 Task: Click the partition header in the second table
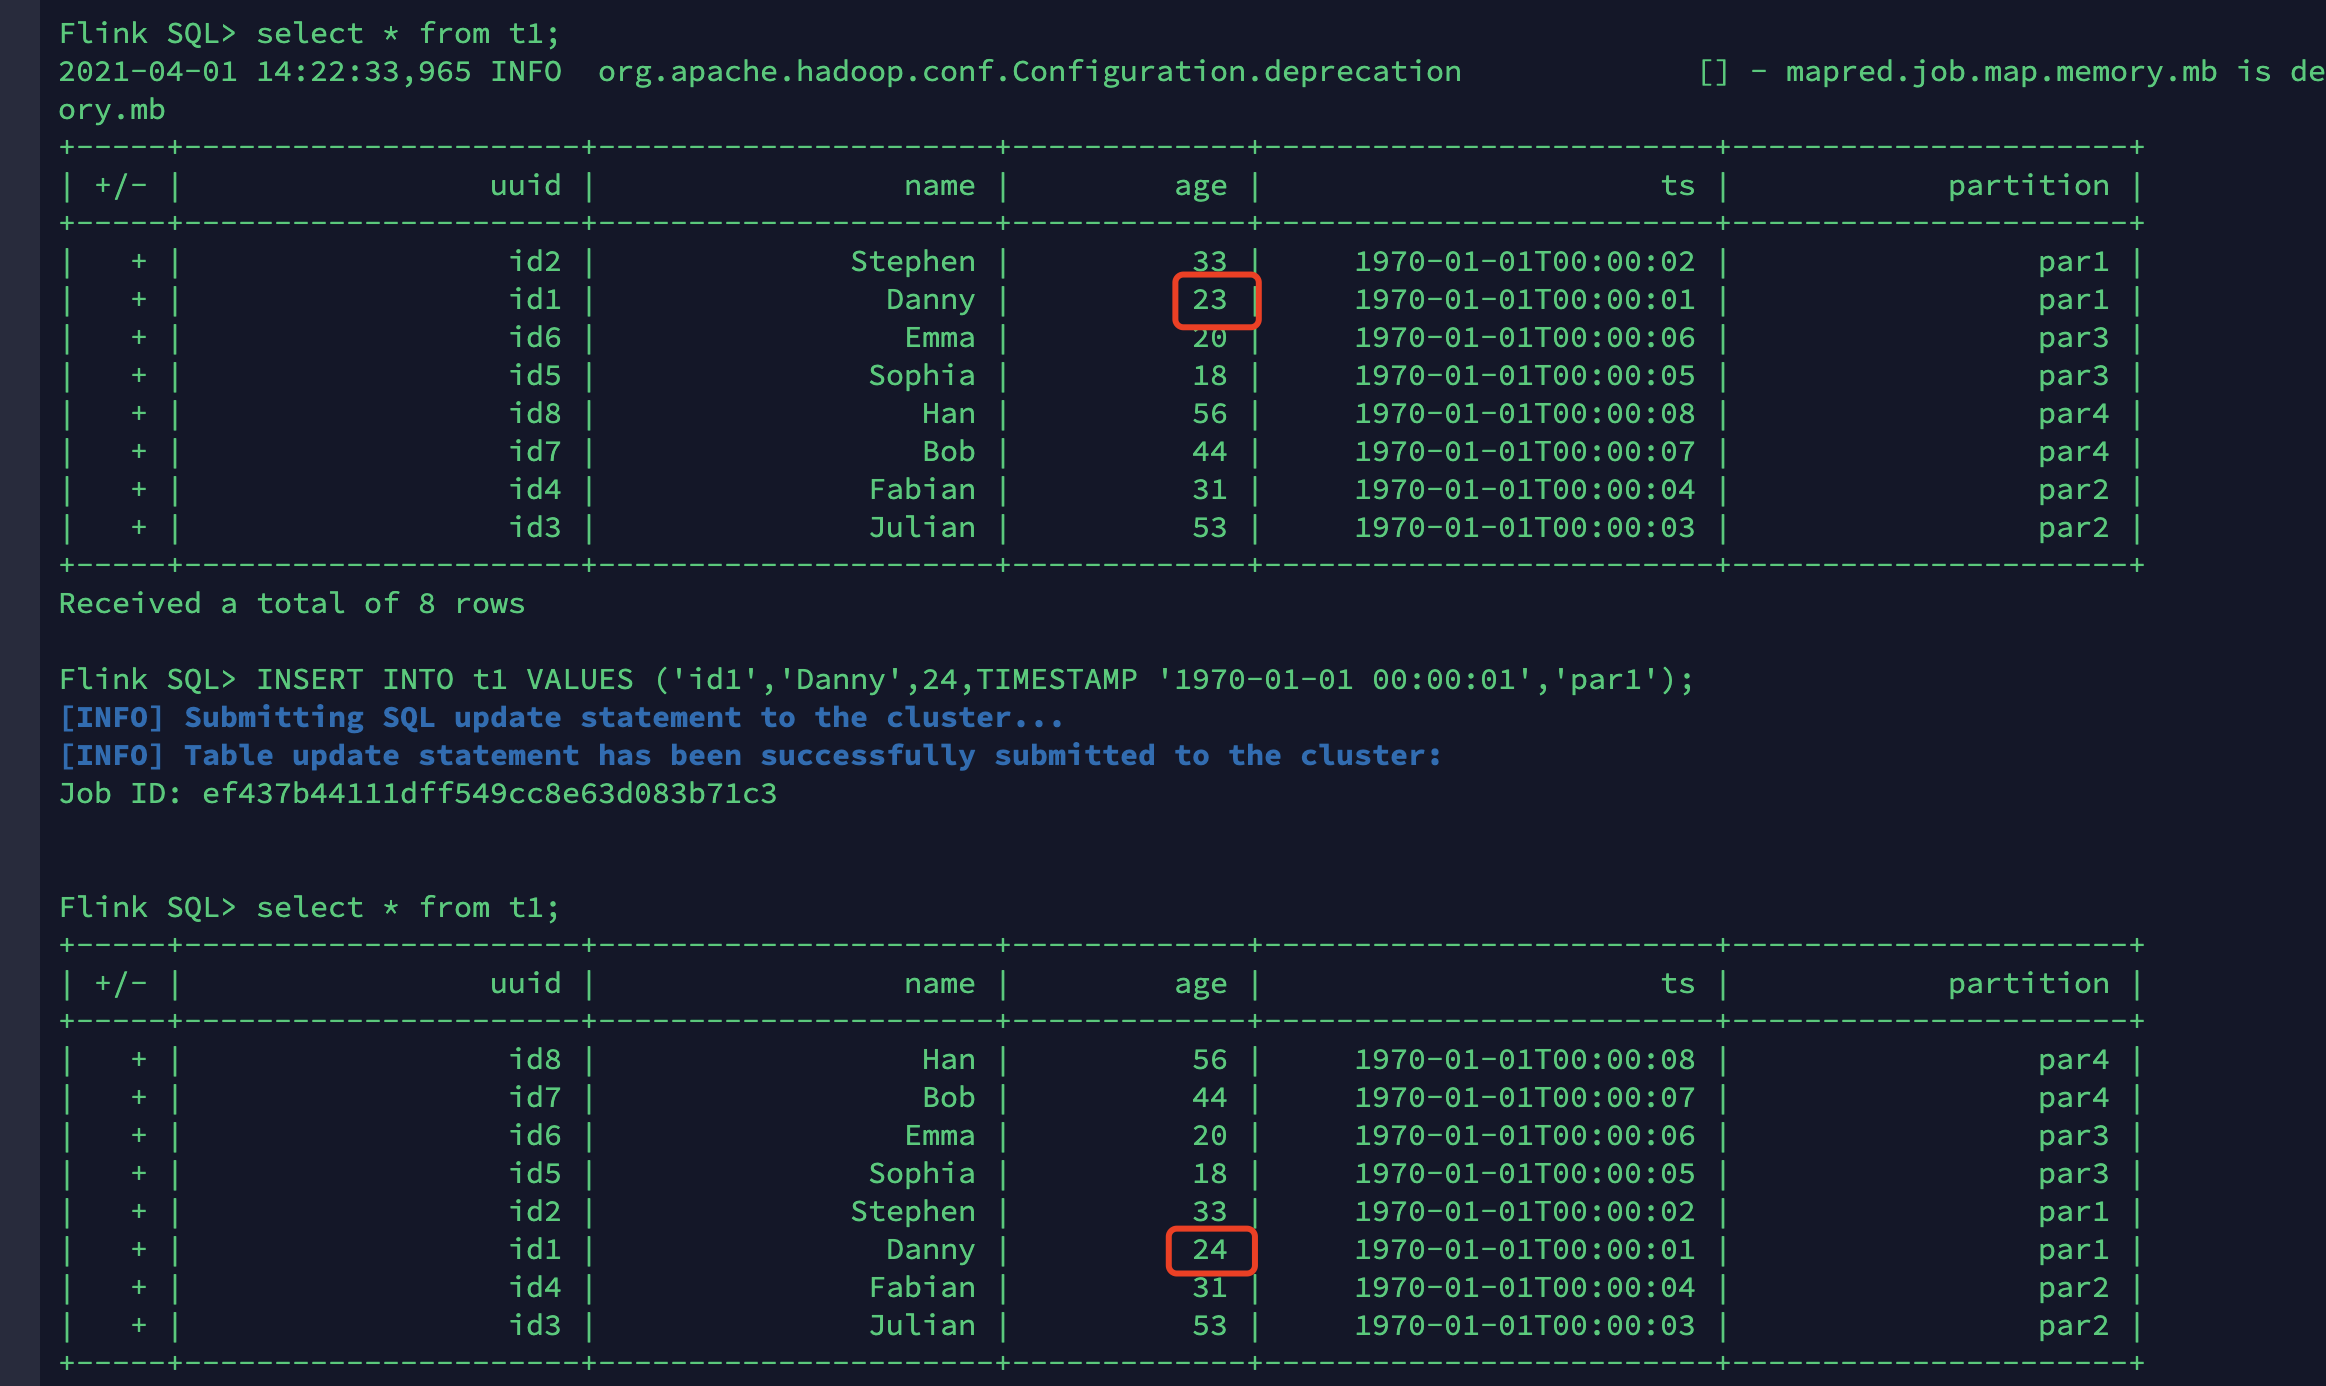click(x=2028, y=984)
